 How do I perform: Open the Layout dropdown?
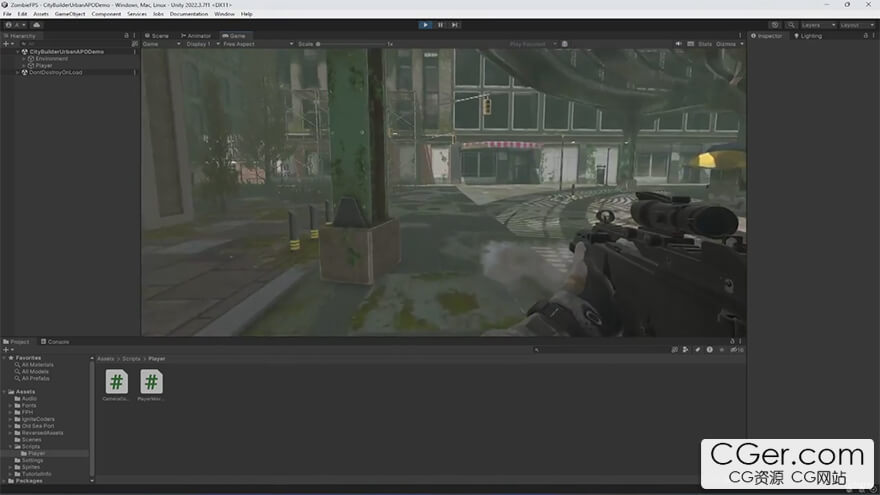click(855, 24)
